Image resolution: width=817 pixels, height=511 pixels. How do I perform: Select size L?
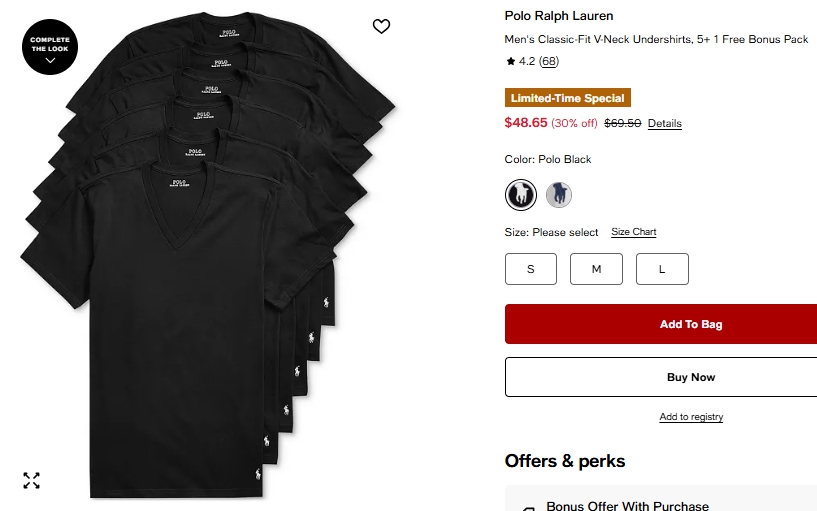tap(662, 269)
